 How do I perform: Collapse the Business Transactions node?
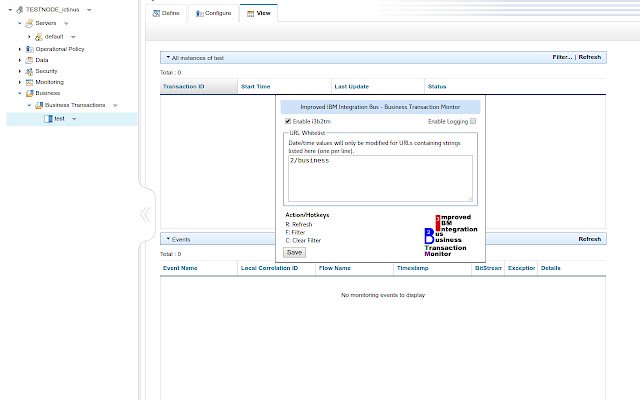pos(29,105)
